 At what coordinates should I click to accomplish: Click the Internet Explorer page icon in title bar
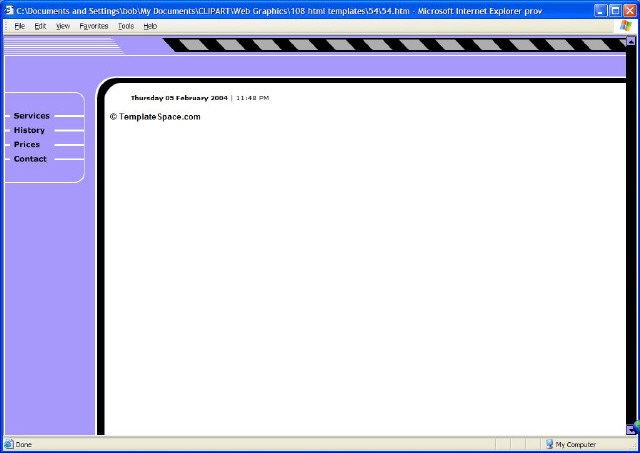9,9
